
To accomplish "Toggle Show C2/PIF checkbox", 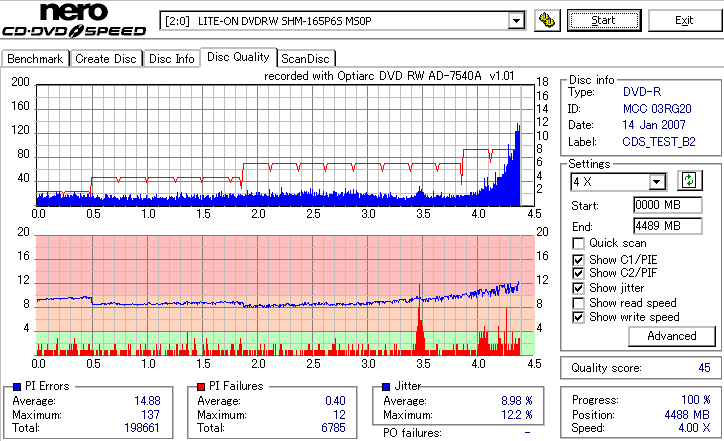I will coord(578,273).
